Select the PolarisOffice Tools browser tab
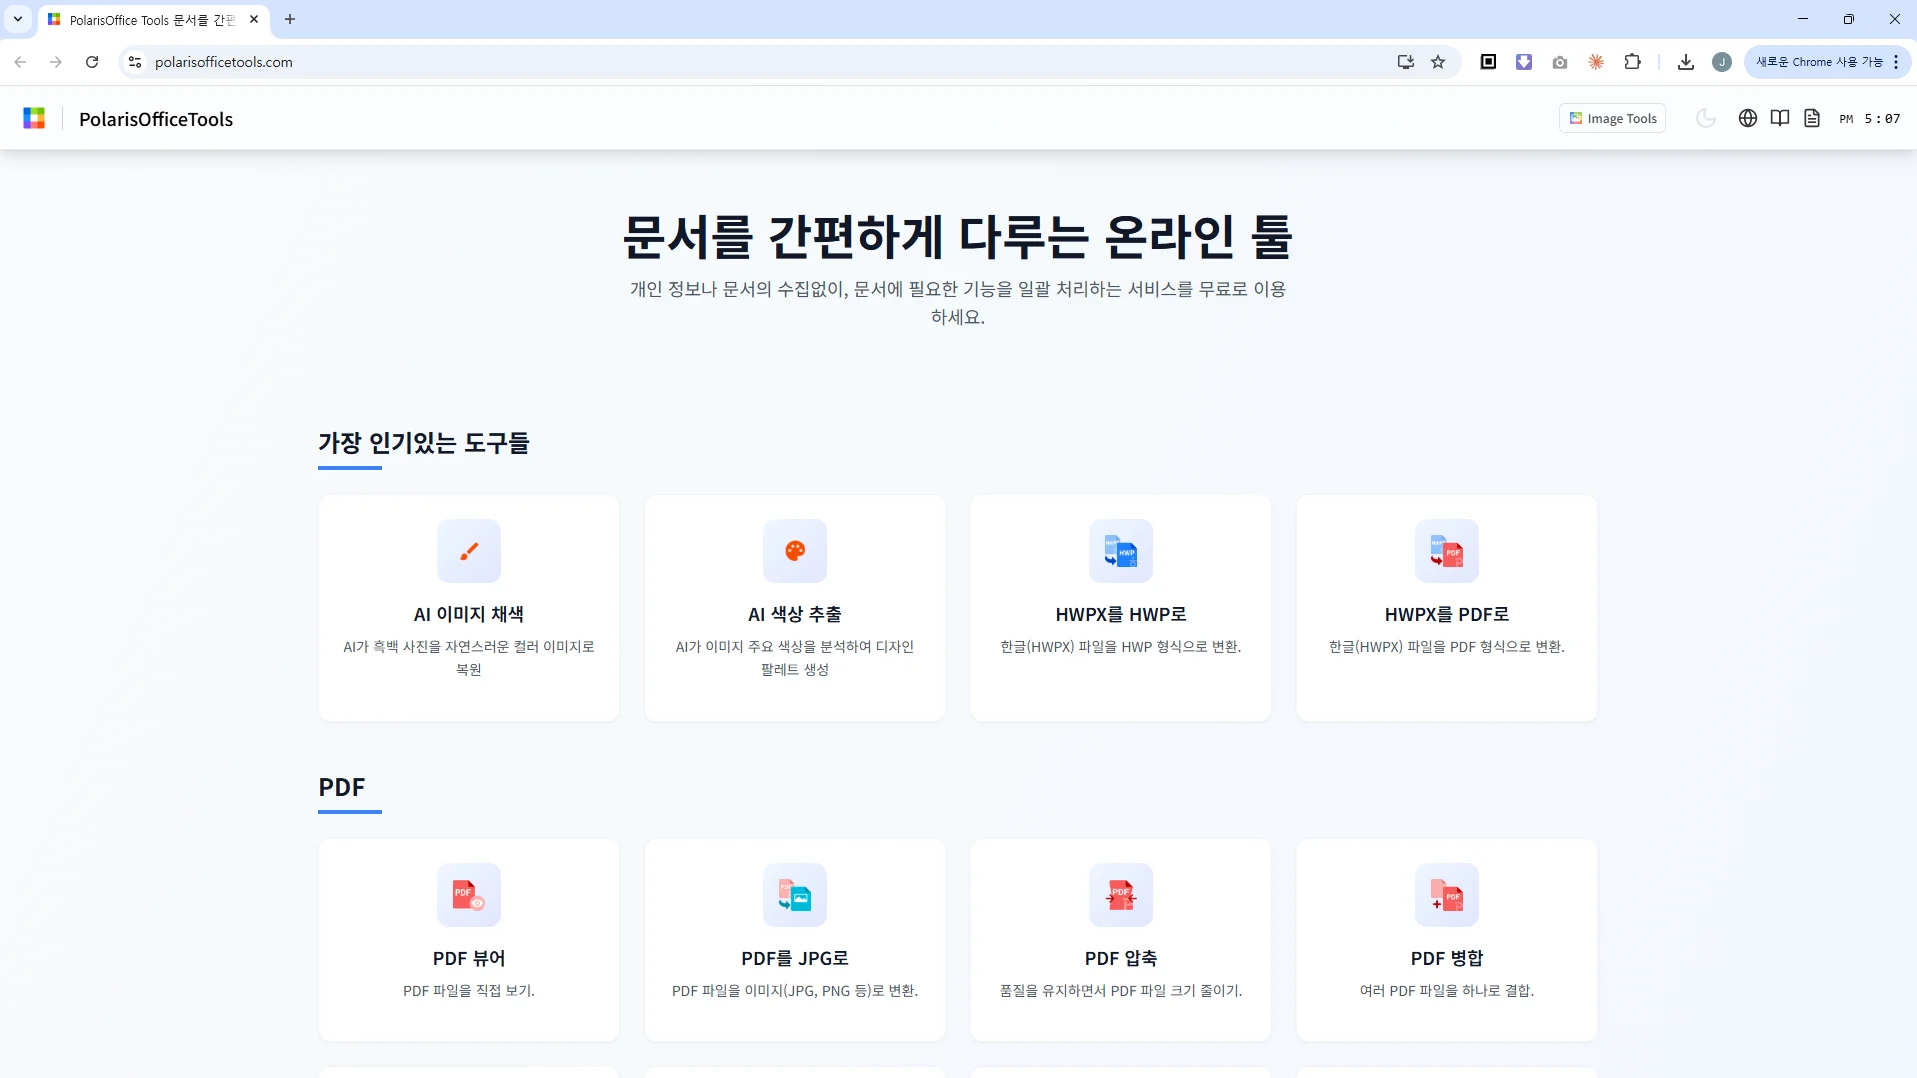The height and width of the screenshot is (1078, 1917). pos(153,20)
